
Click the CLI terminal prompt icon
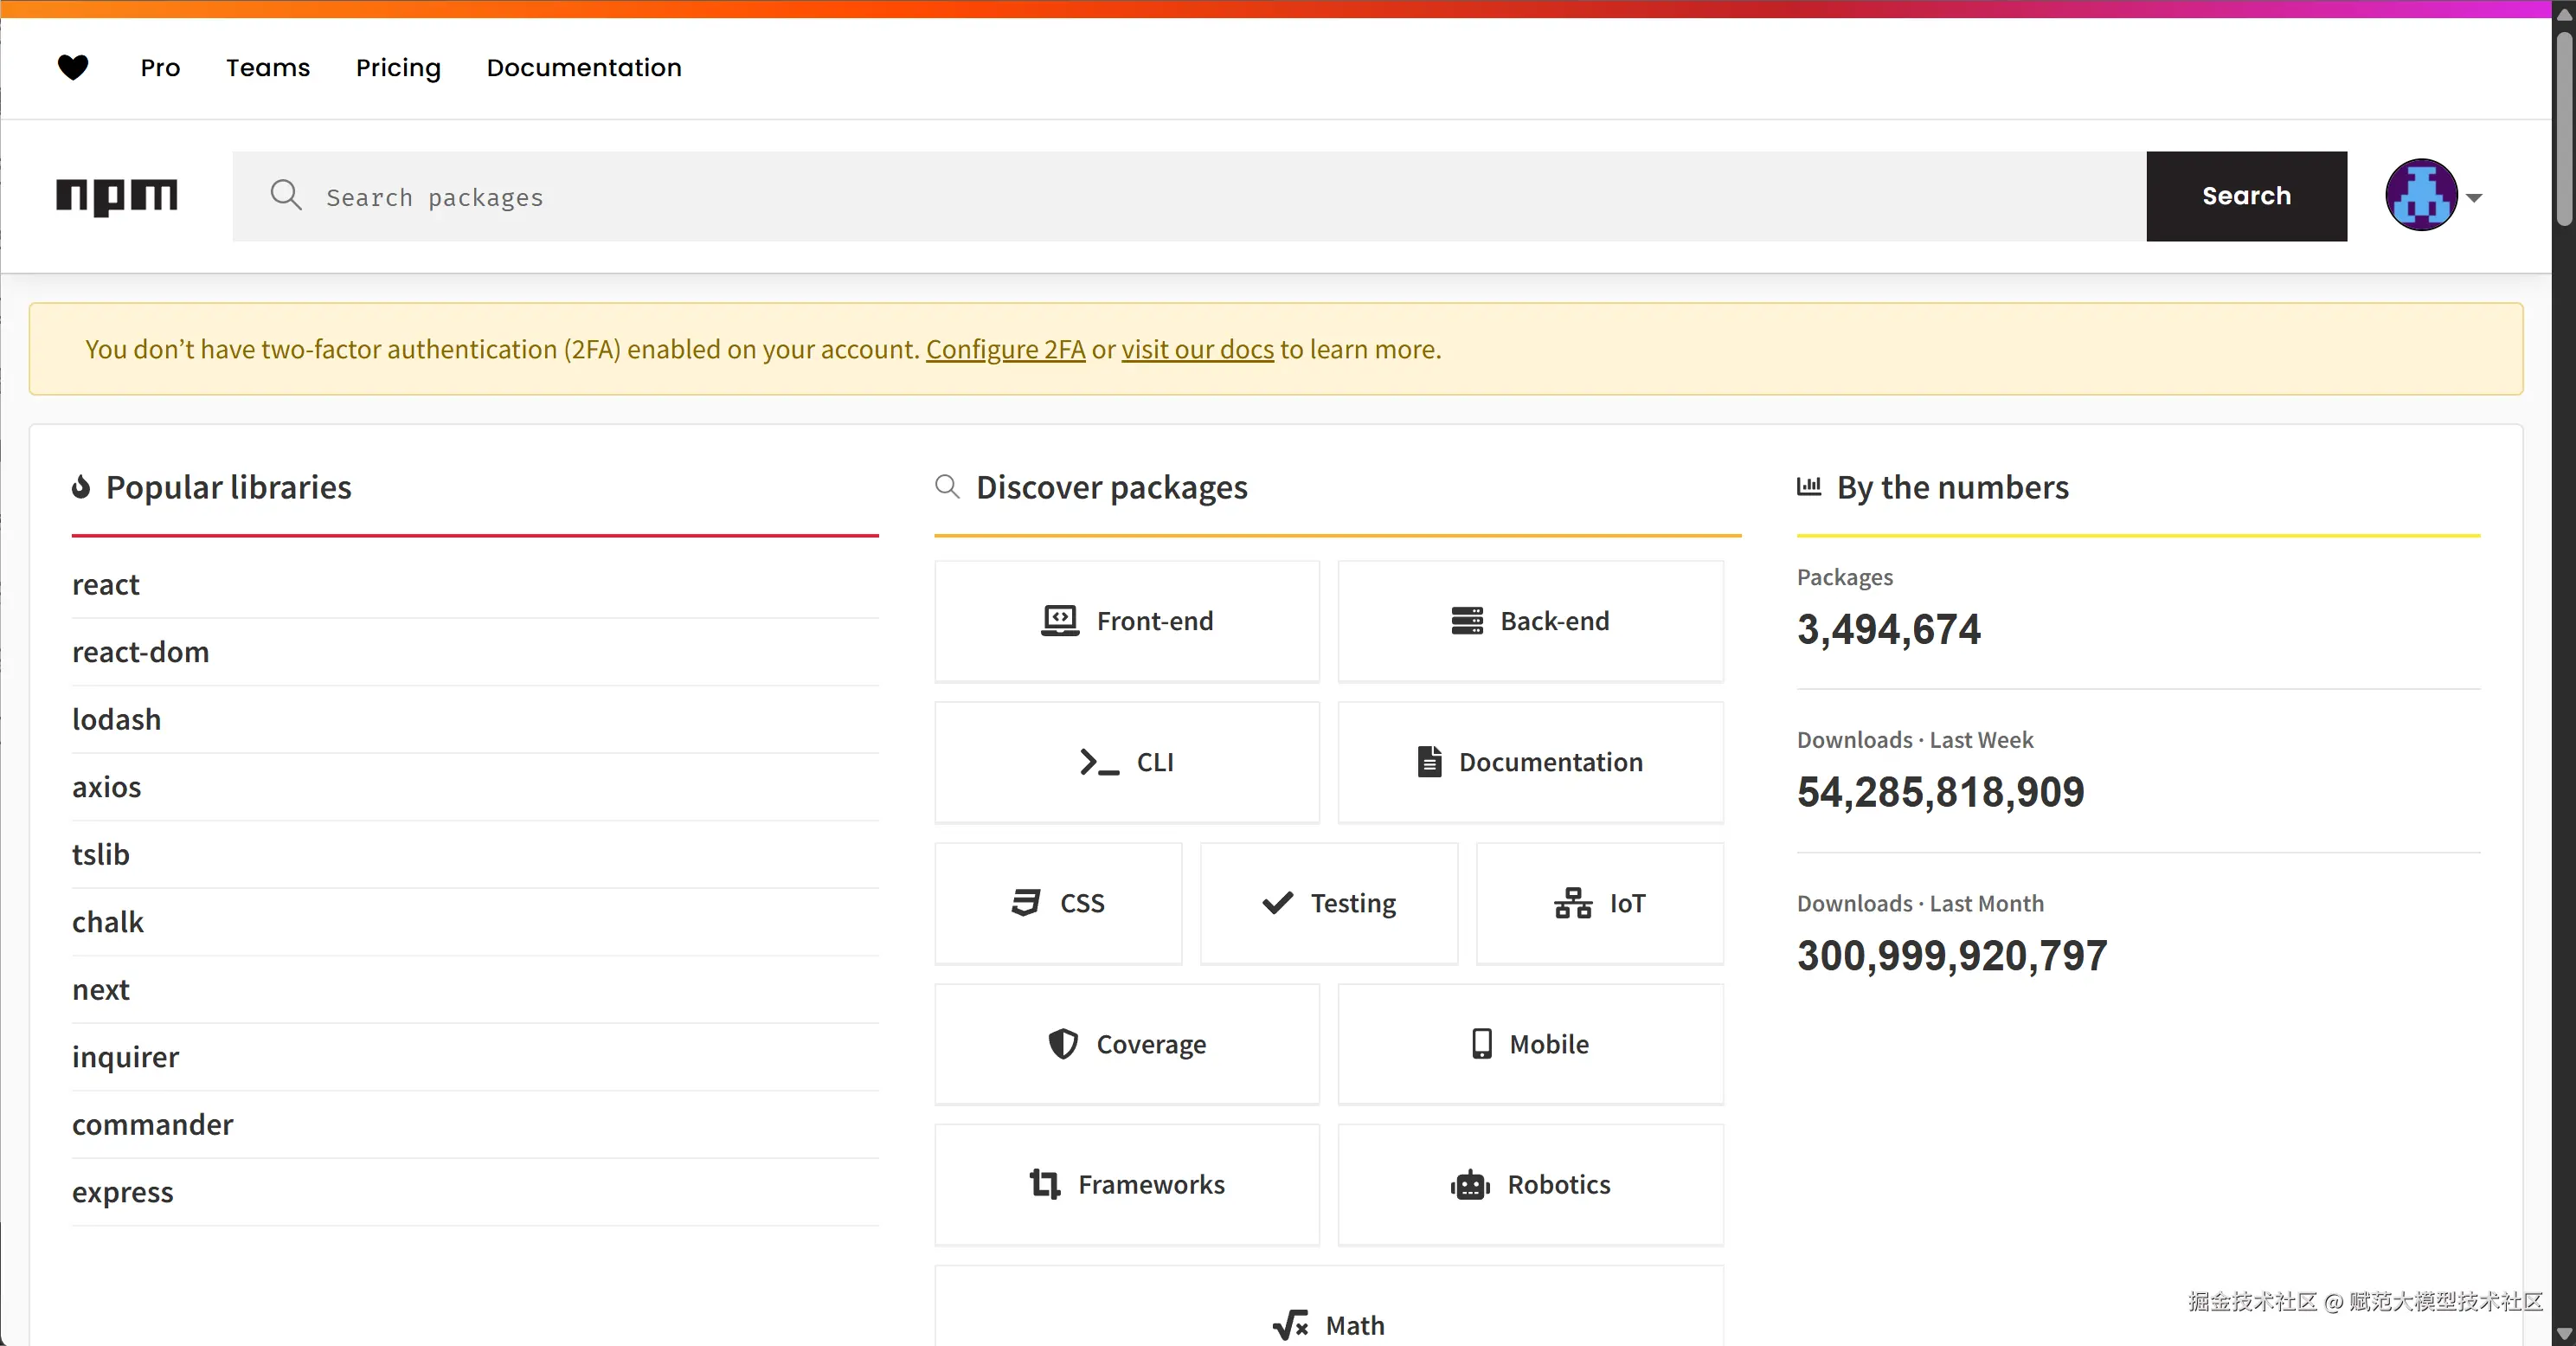coord(1099,762)
